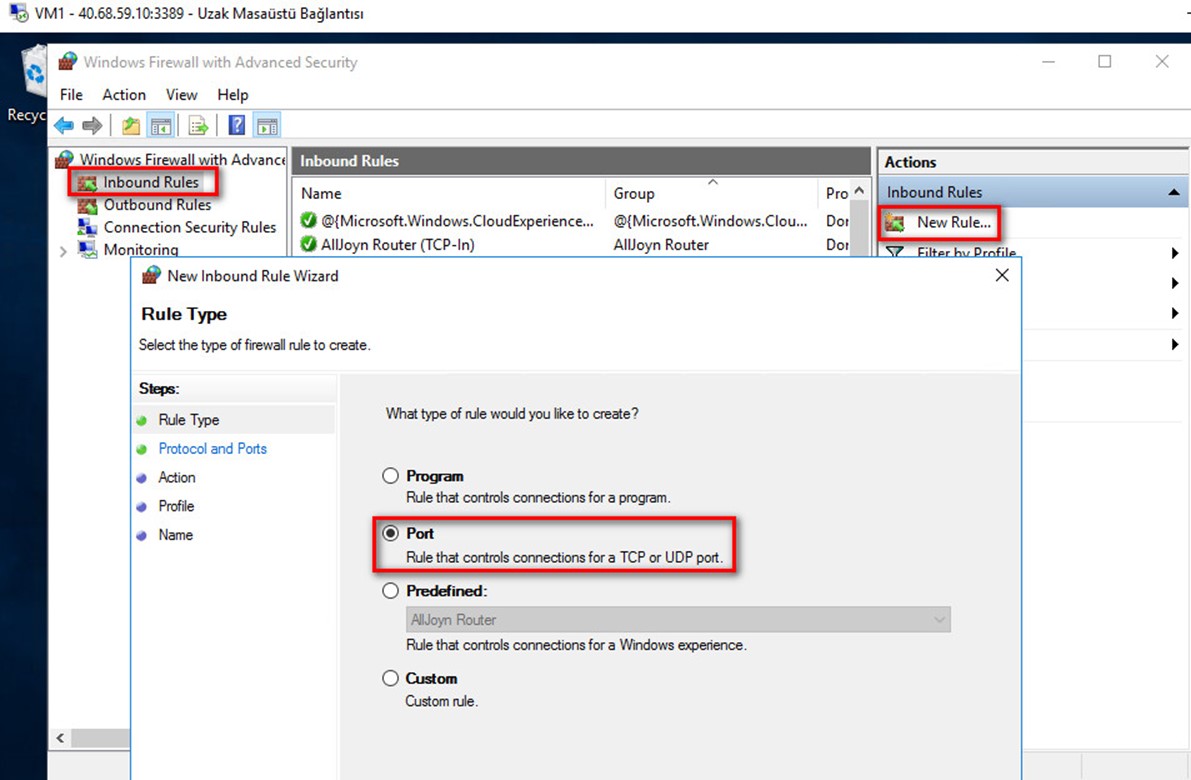Viewport: 1191px width, 780px height.
Task: Click the Profile step in wizard
Action: 176,506
